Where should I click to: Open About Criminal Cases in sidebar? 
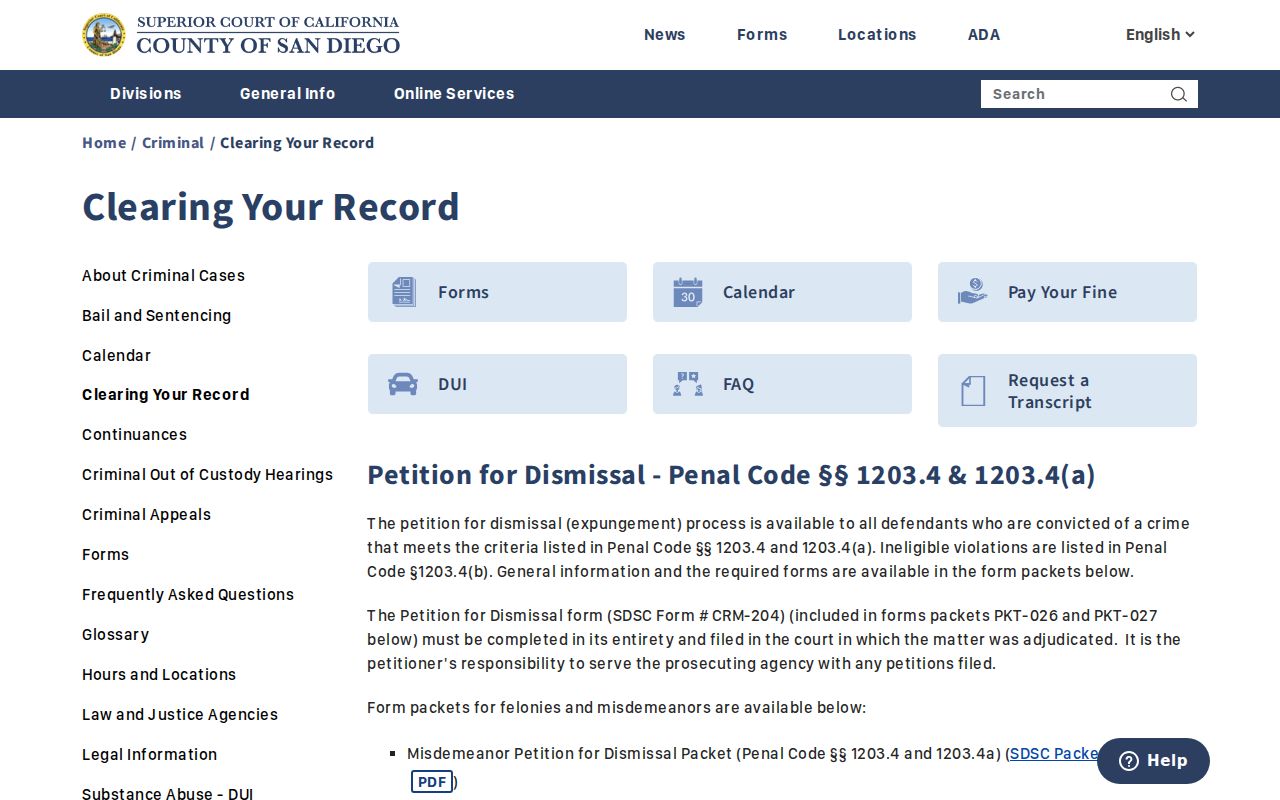click(x=163, y=276)
